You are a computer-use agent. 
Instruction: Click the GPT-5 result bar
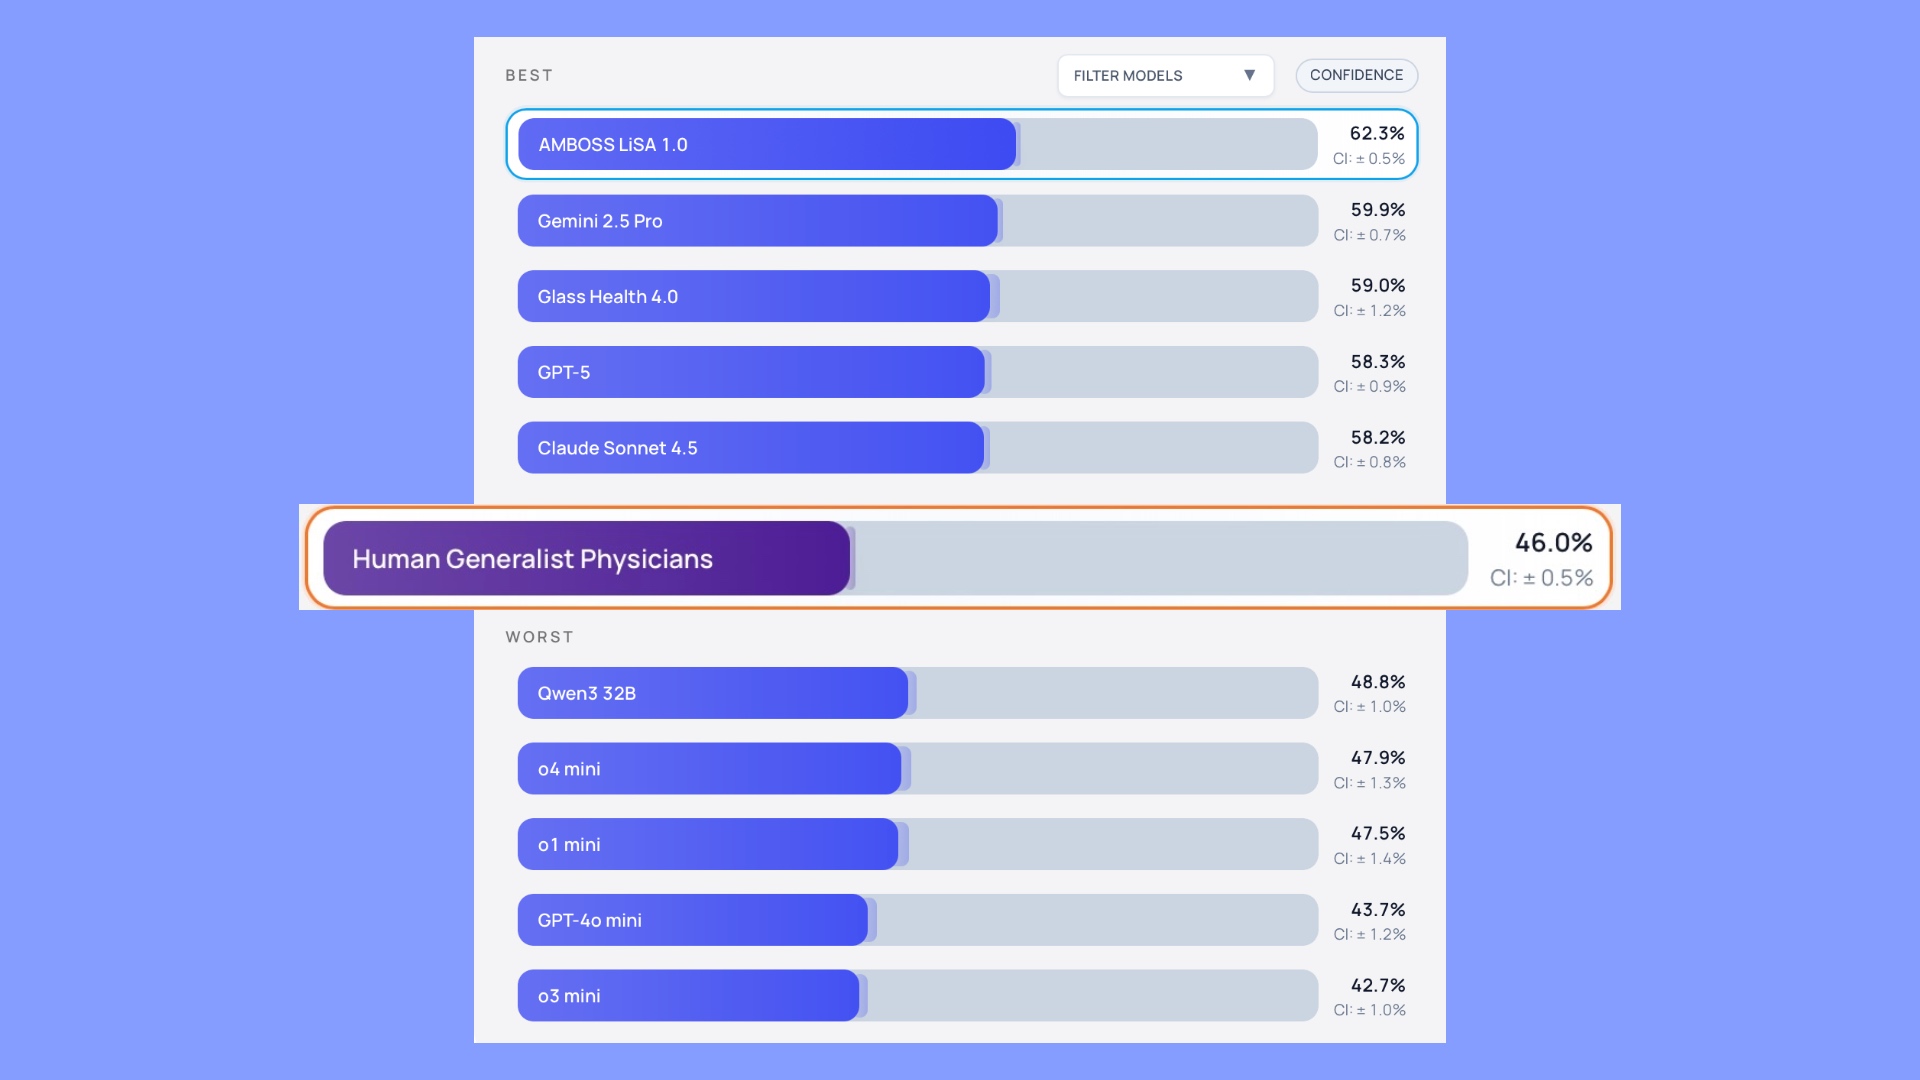750,373
